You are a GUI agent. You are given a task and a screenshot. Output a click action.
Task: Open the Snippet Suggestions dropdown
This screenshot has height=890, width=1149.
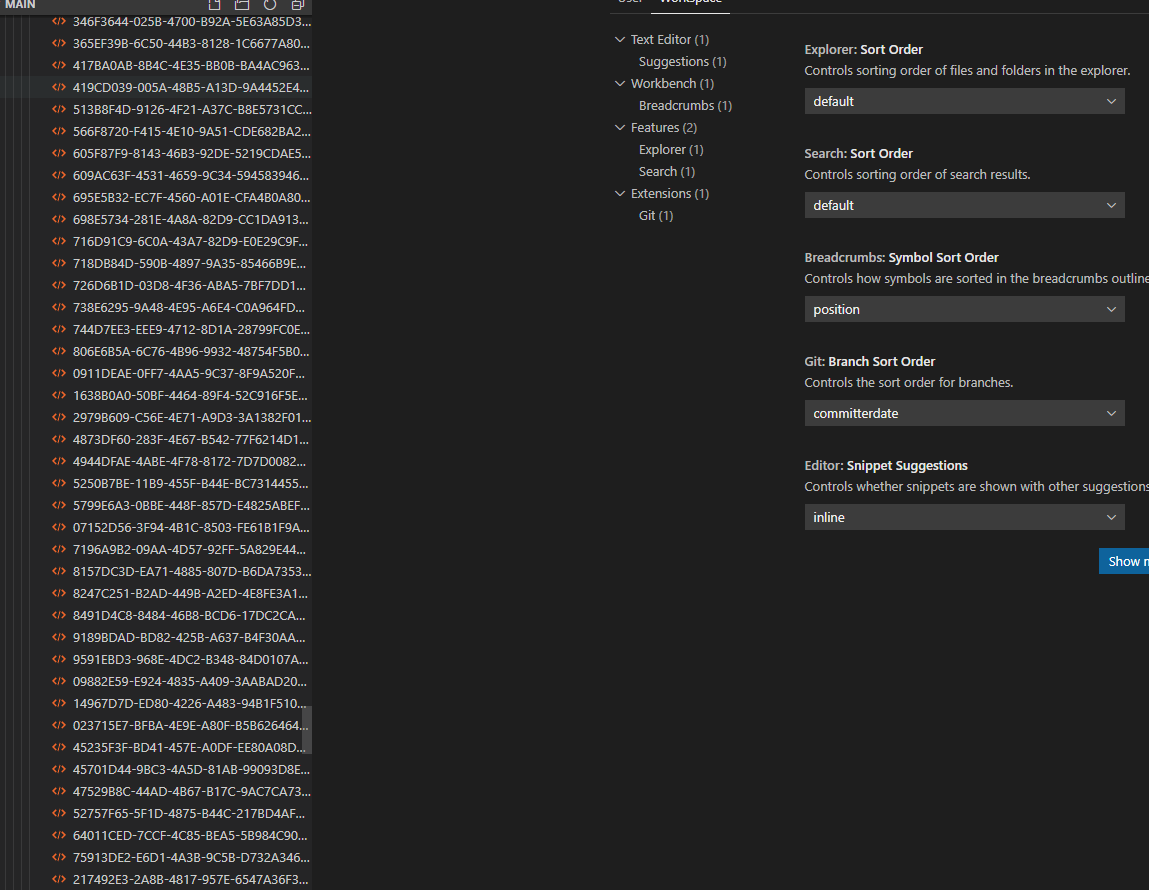pos(963,517)
